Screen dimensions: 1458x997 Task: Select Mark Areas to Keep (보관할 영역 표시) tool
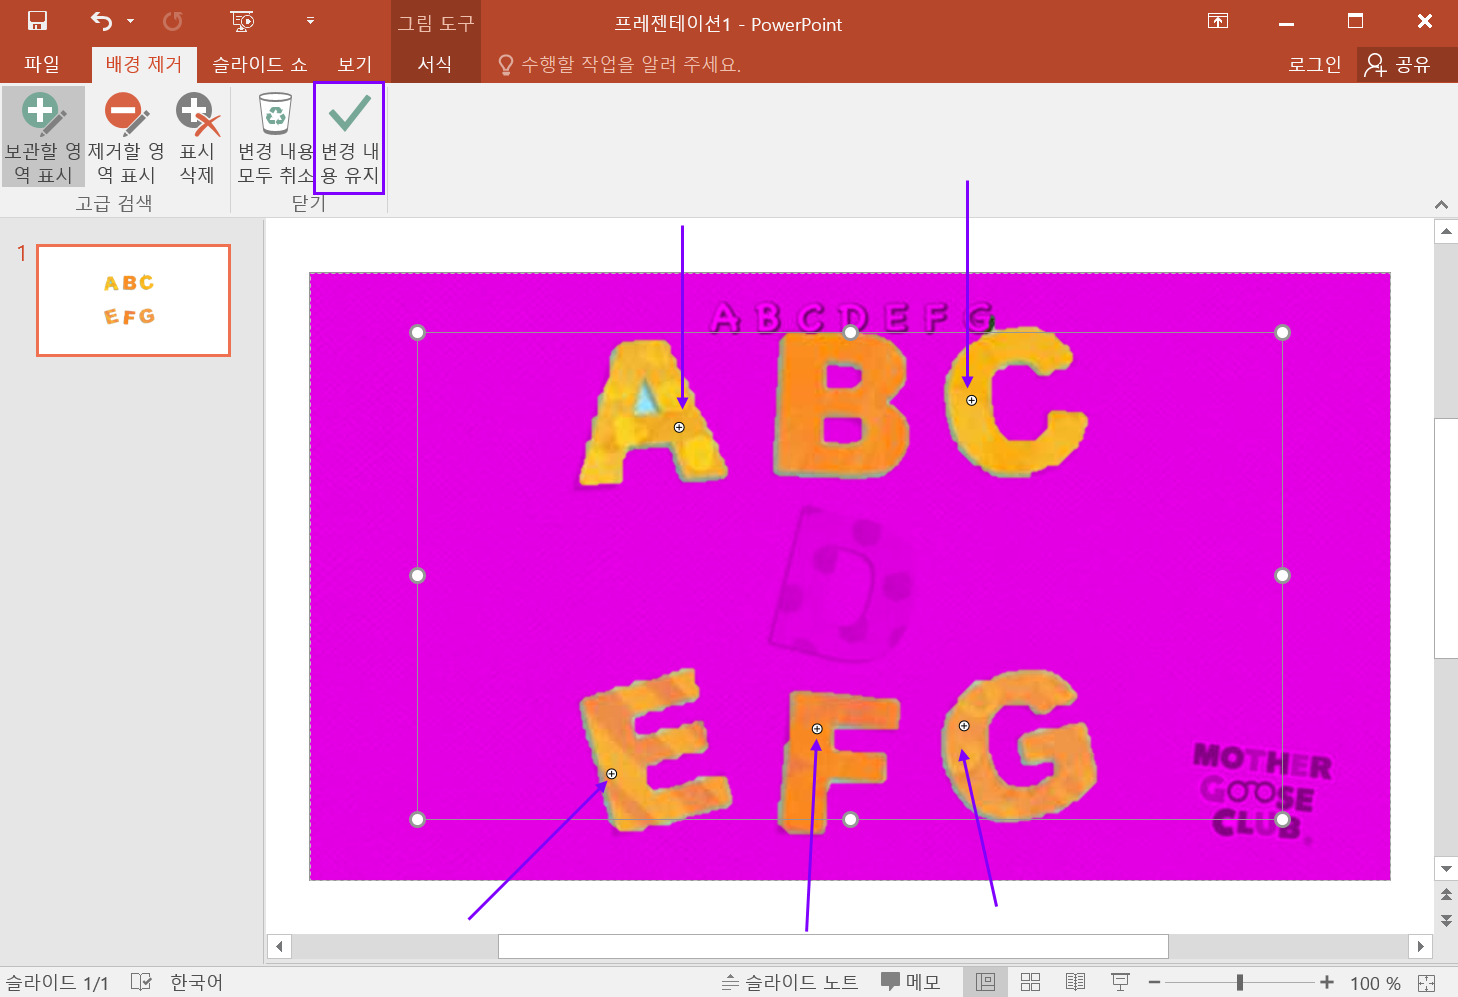[43, 137]
